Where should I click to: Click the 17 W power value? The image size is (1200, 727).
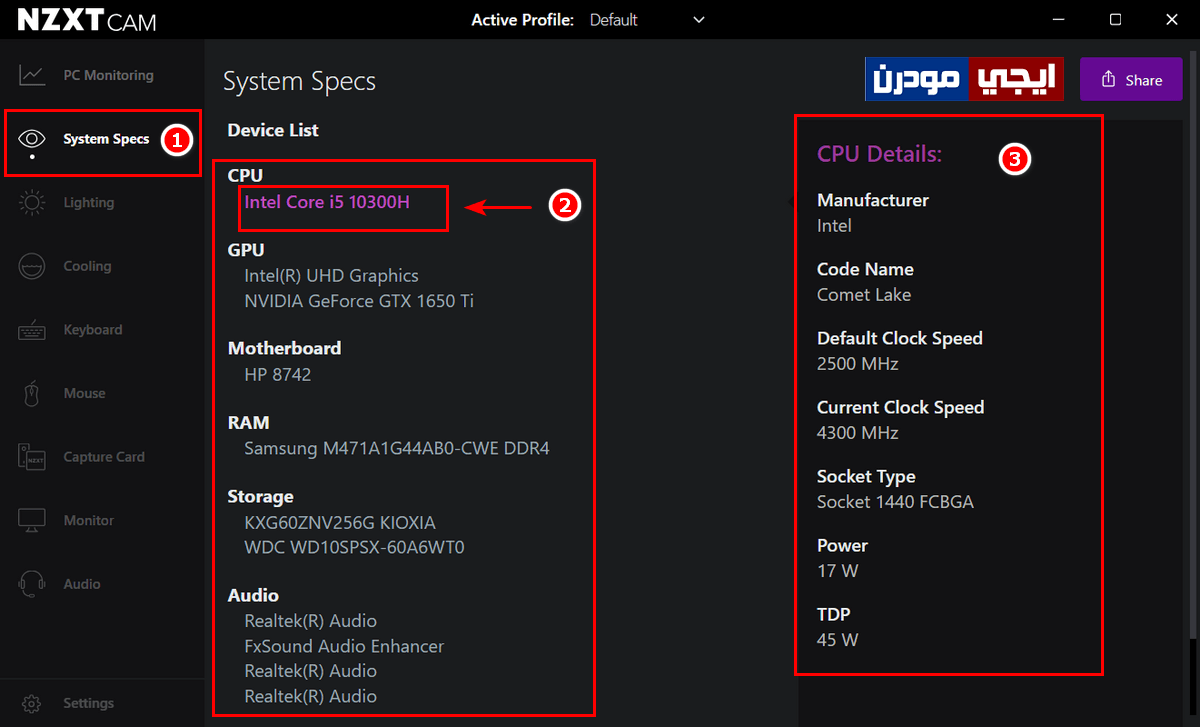tap(838, 571)
